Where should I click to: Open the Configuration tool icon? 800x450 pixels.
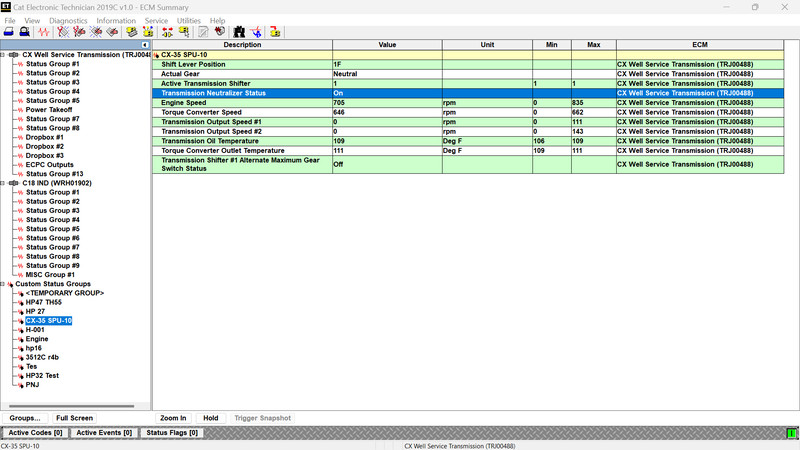click(x=148, y=32)
